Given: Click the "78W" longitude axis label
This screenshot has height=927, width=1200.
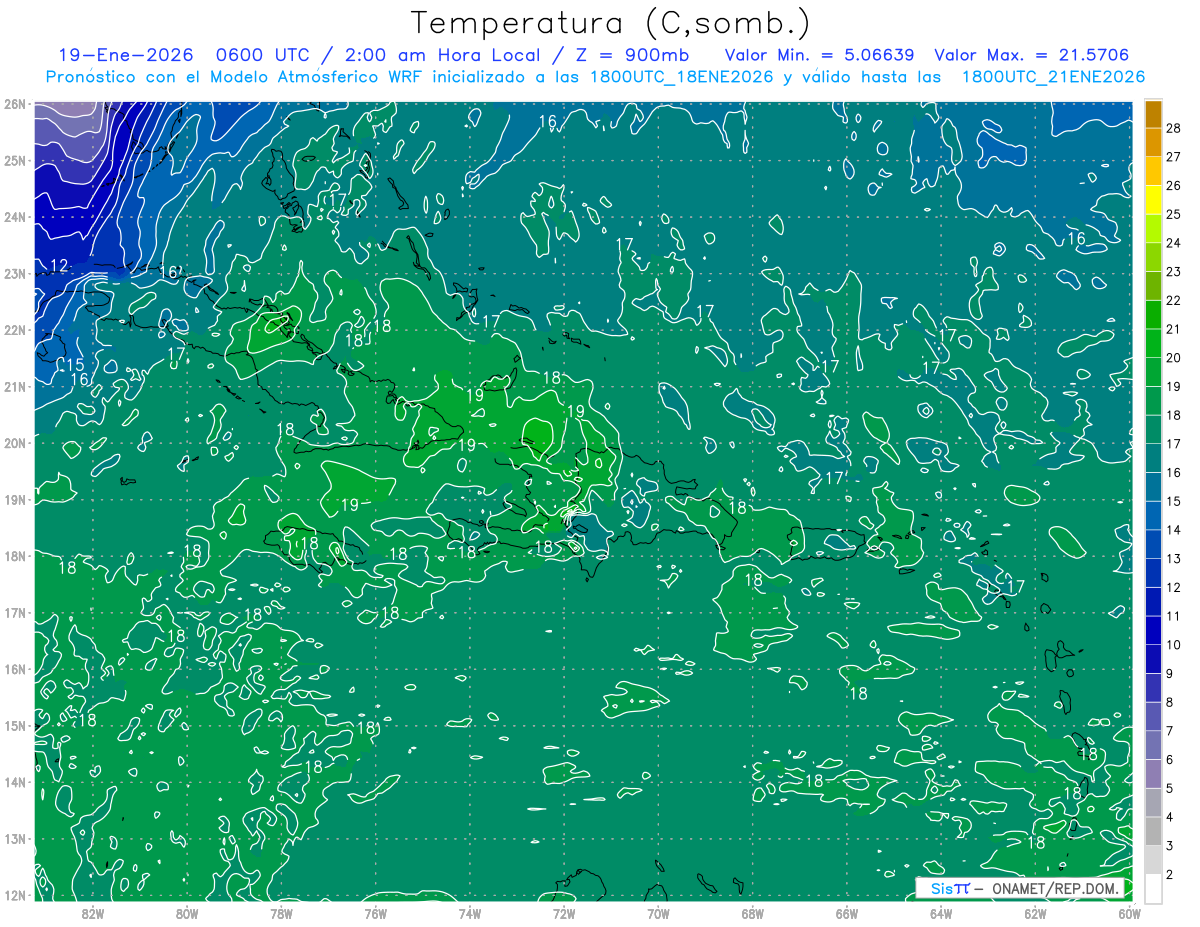Looking at the screenshot, I should tap(281, 913).
